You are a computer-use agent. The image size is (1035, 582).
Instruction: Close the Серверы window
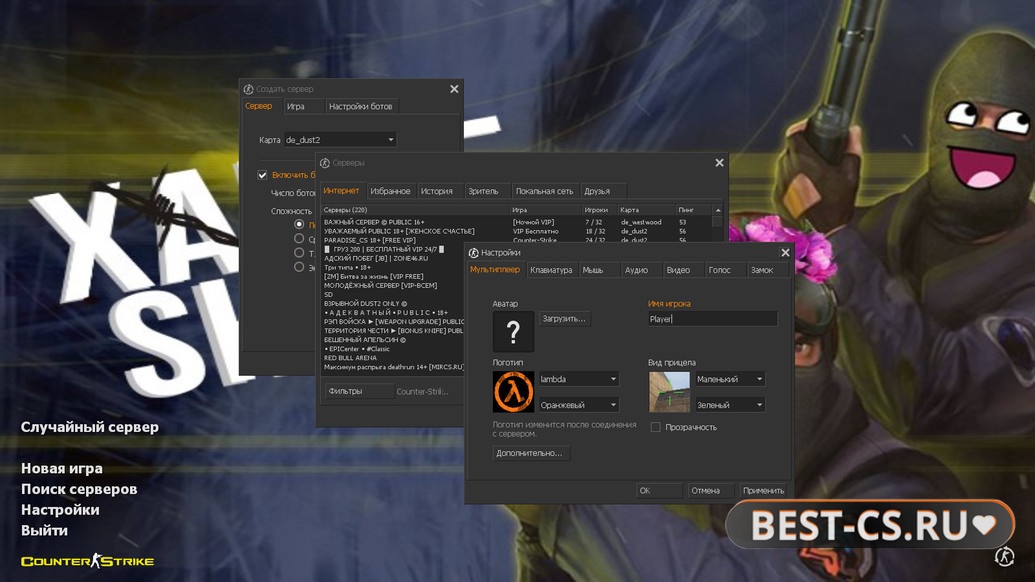719,163
